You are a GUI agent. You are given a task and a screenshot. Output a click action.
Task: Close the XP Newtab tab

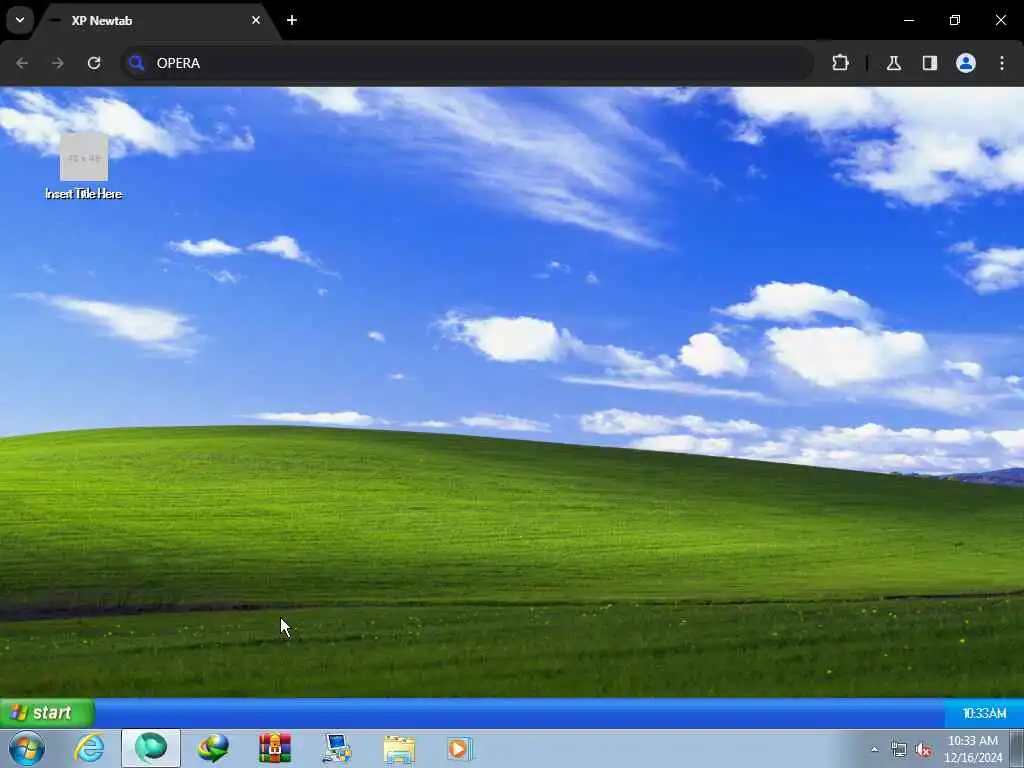(256, 20)
